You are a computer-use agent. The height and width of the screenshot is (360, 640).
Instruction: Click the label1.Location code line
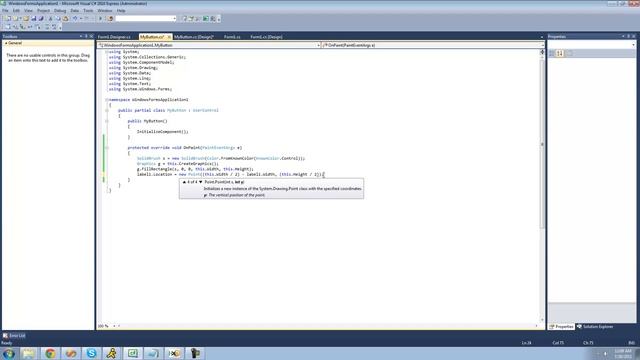[231, 174]
